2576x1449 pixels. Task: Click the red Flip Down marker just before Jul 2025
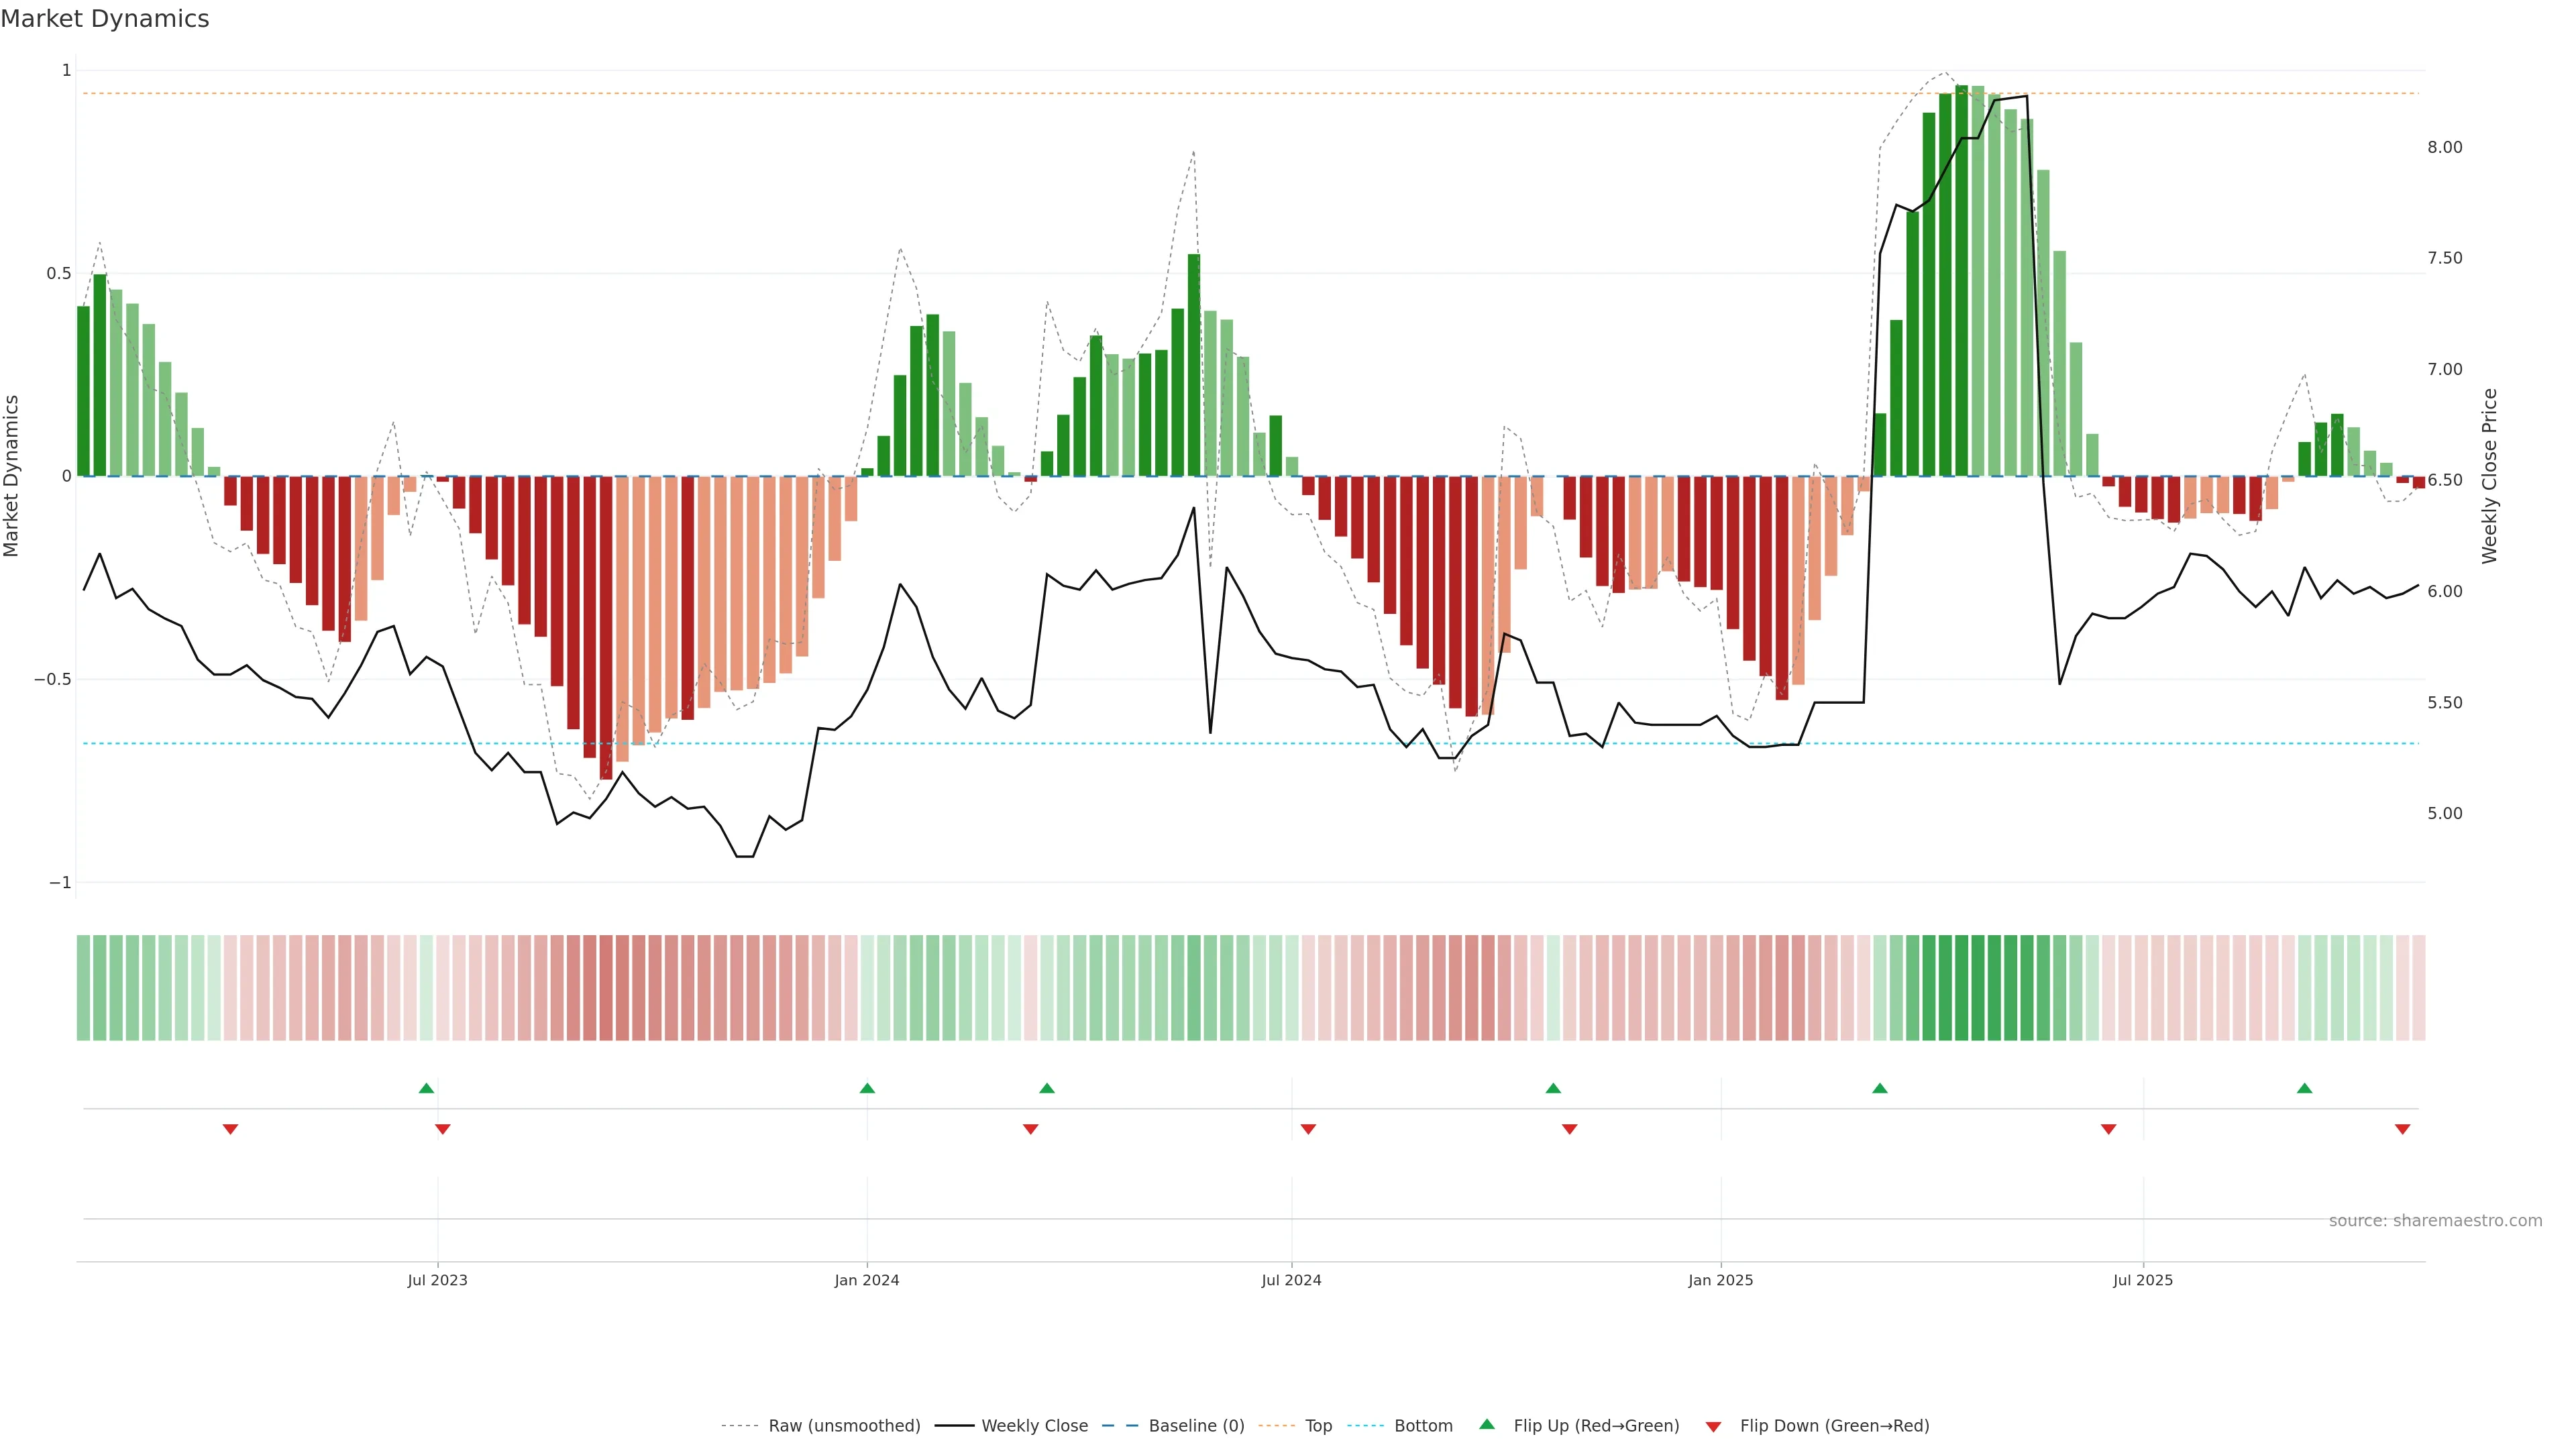(x=2108, y=1129)
